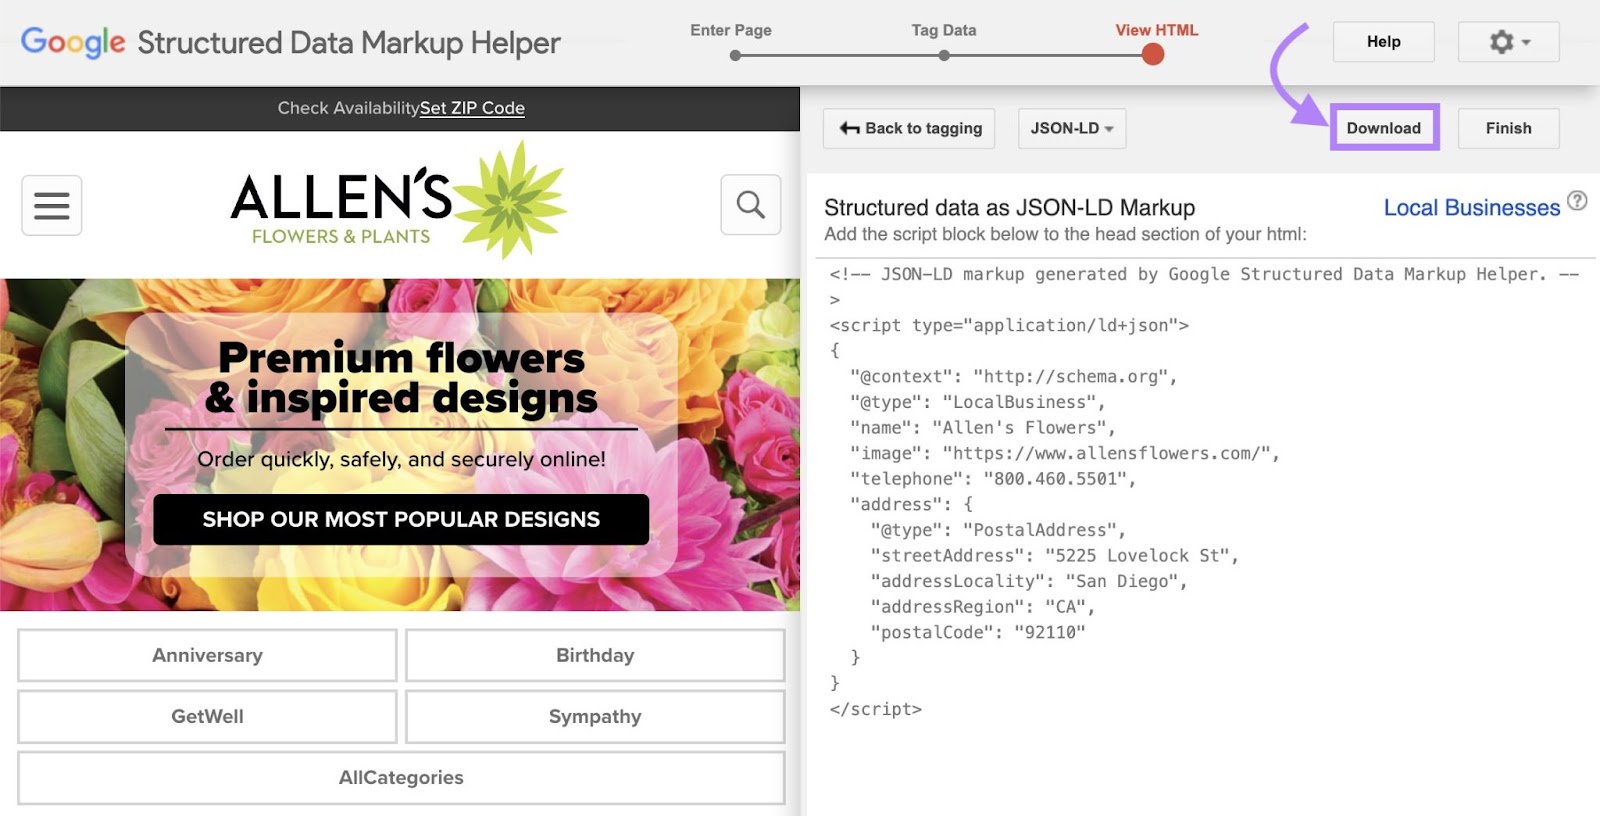Click "Order quickly, safely, and securely online!" text
Screen dimensions: 1600x816
coord(401,459)
